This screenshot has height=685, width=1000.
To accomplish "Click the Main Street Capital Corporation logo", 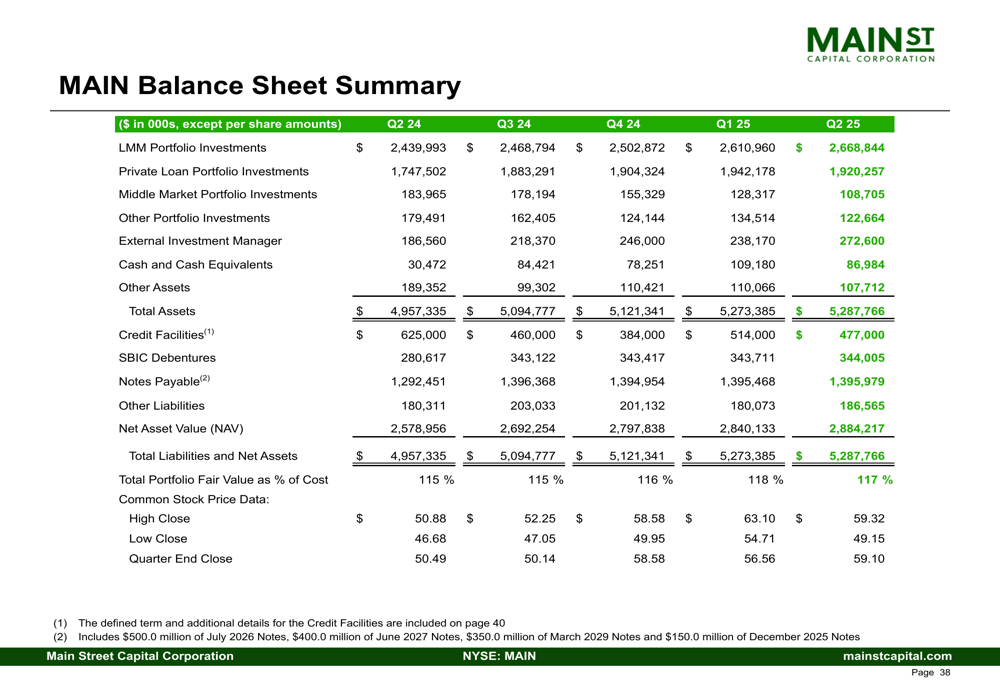I will coord(871,45).
